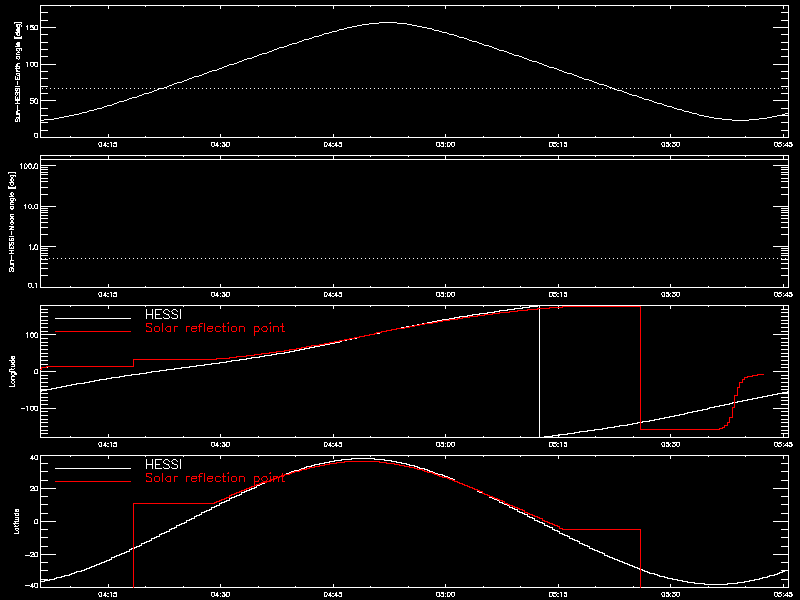The image size is (800, 600).
Task: Click the 100 tick on Longitude axis
Action: pyautogui.click(x=32, y=334)
